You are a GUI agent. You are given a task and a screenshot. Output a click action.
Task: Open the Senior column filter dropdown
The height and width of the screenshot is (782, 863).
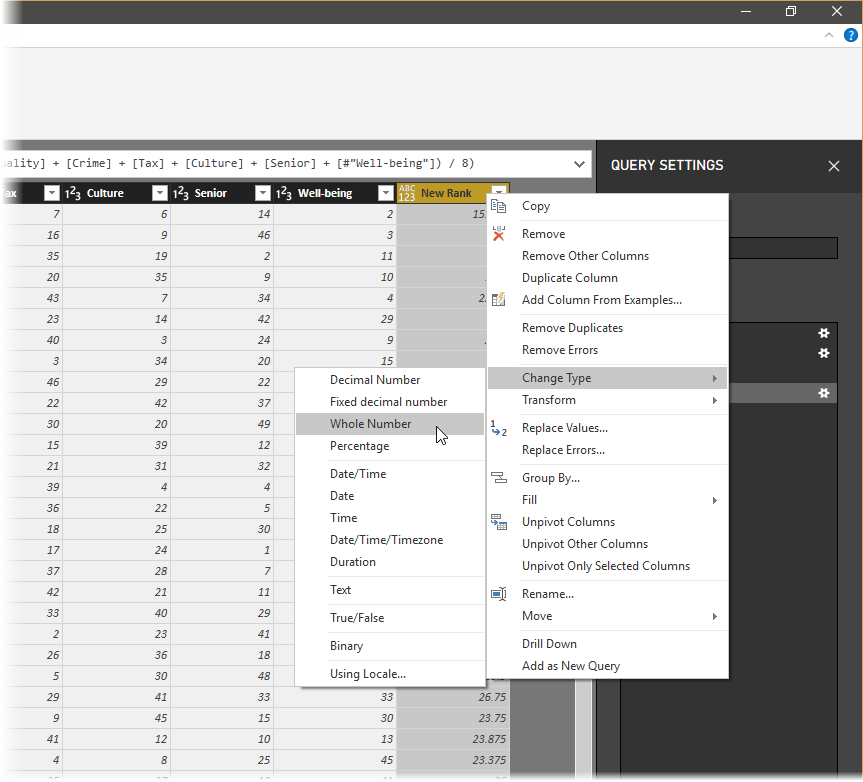(262, 193)
